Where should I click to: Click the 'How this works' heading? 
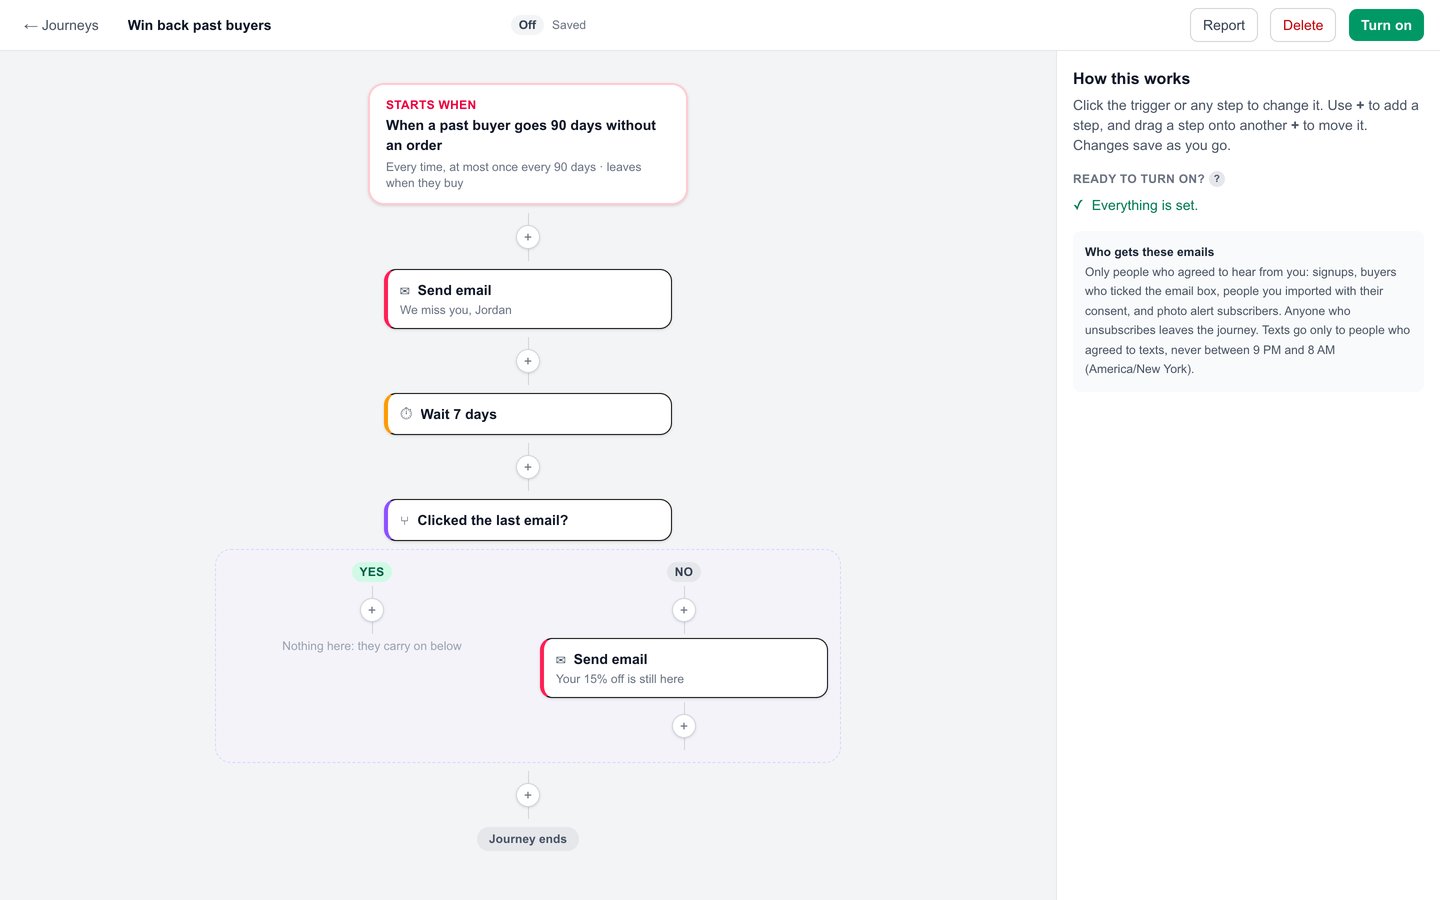click(1131, 79)
